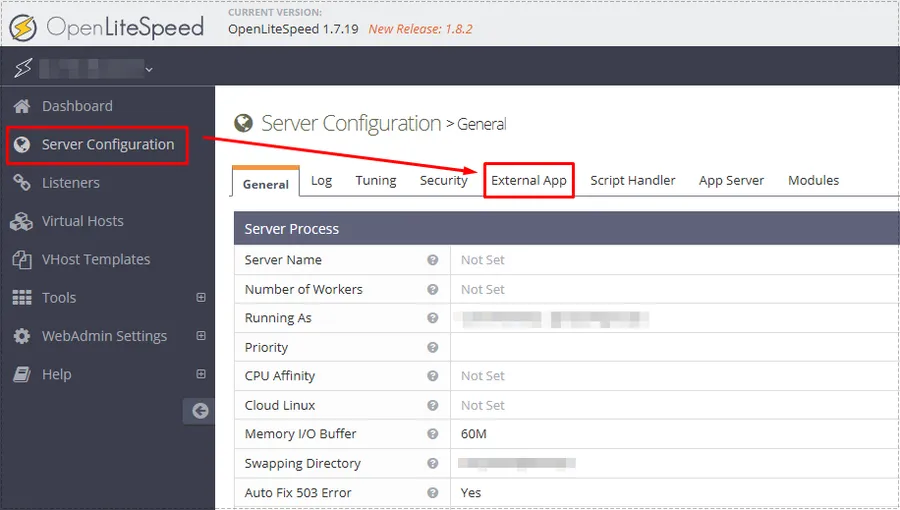Open the server name dropdown chevron
This screenshot has height=510, width=900.
149,70
